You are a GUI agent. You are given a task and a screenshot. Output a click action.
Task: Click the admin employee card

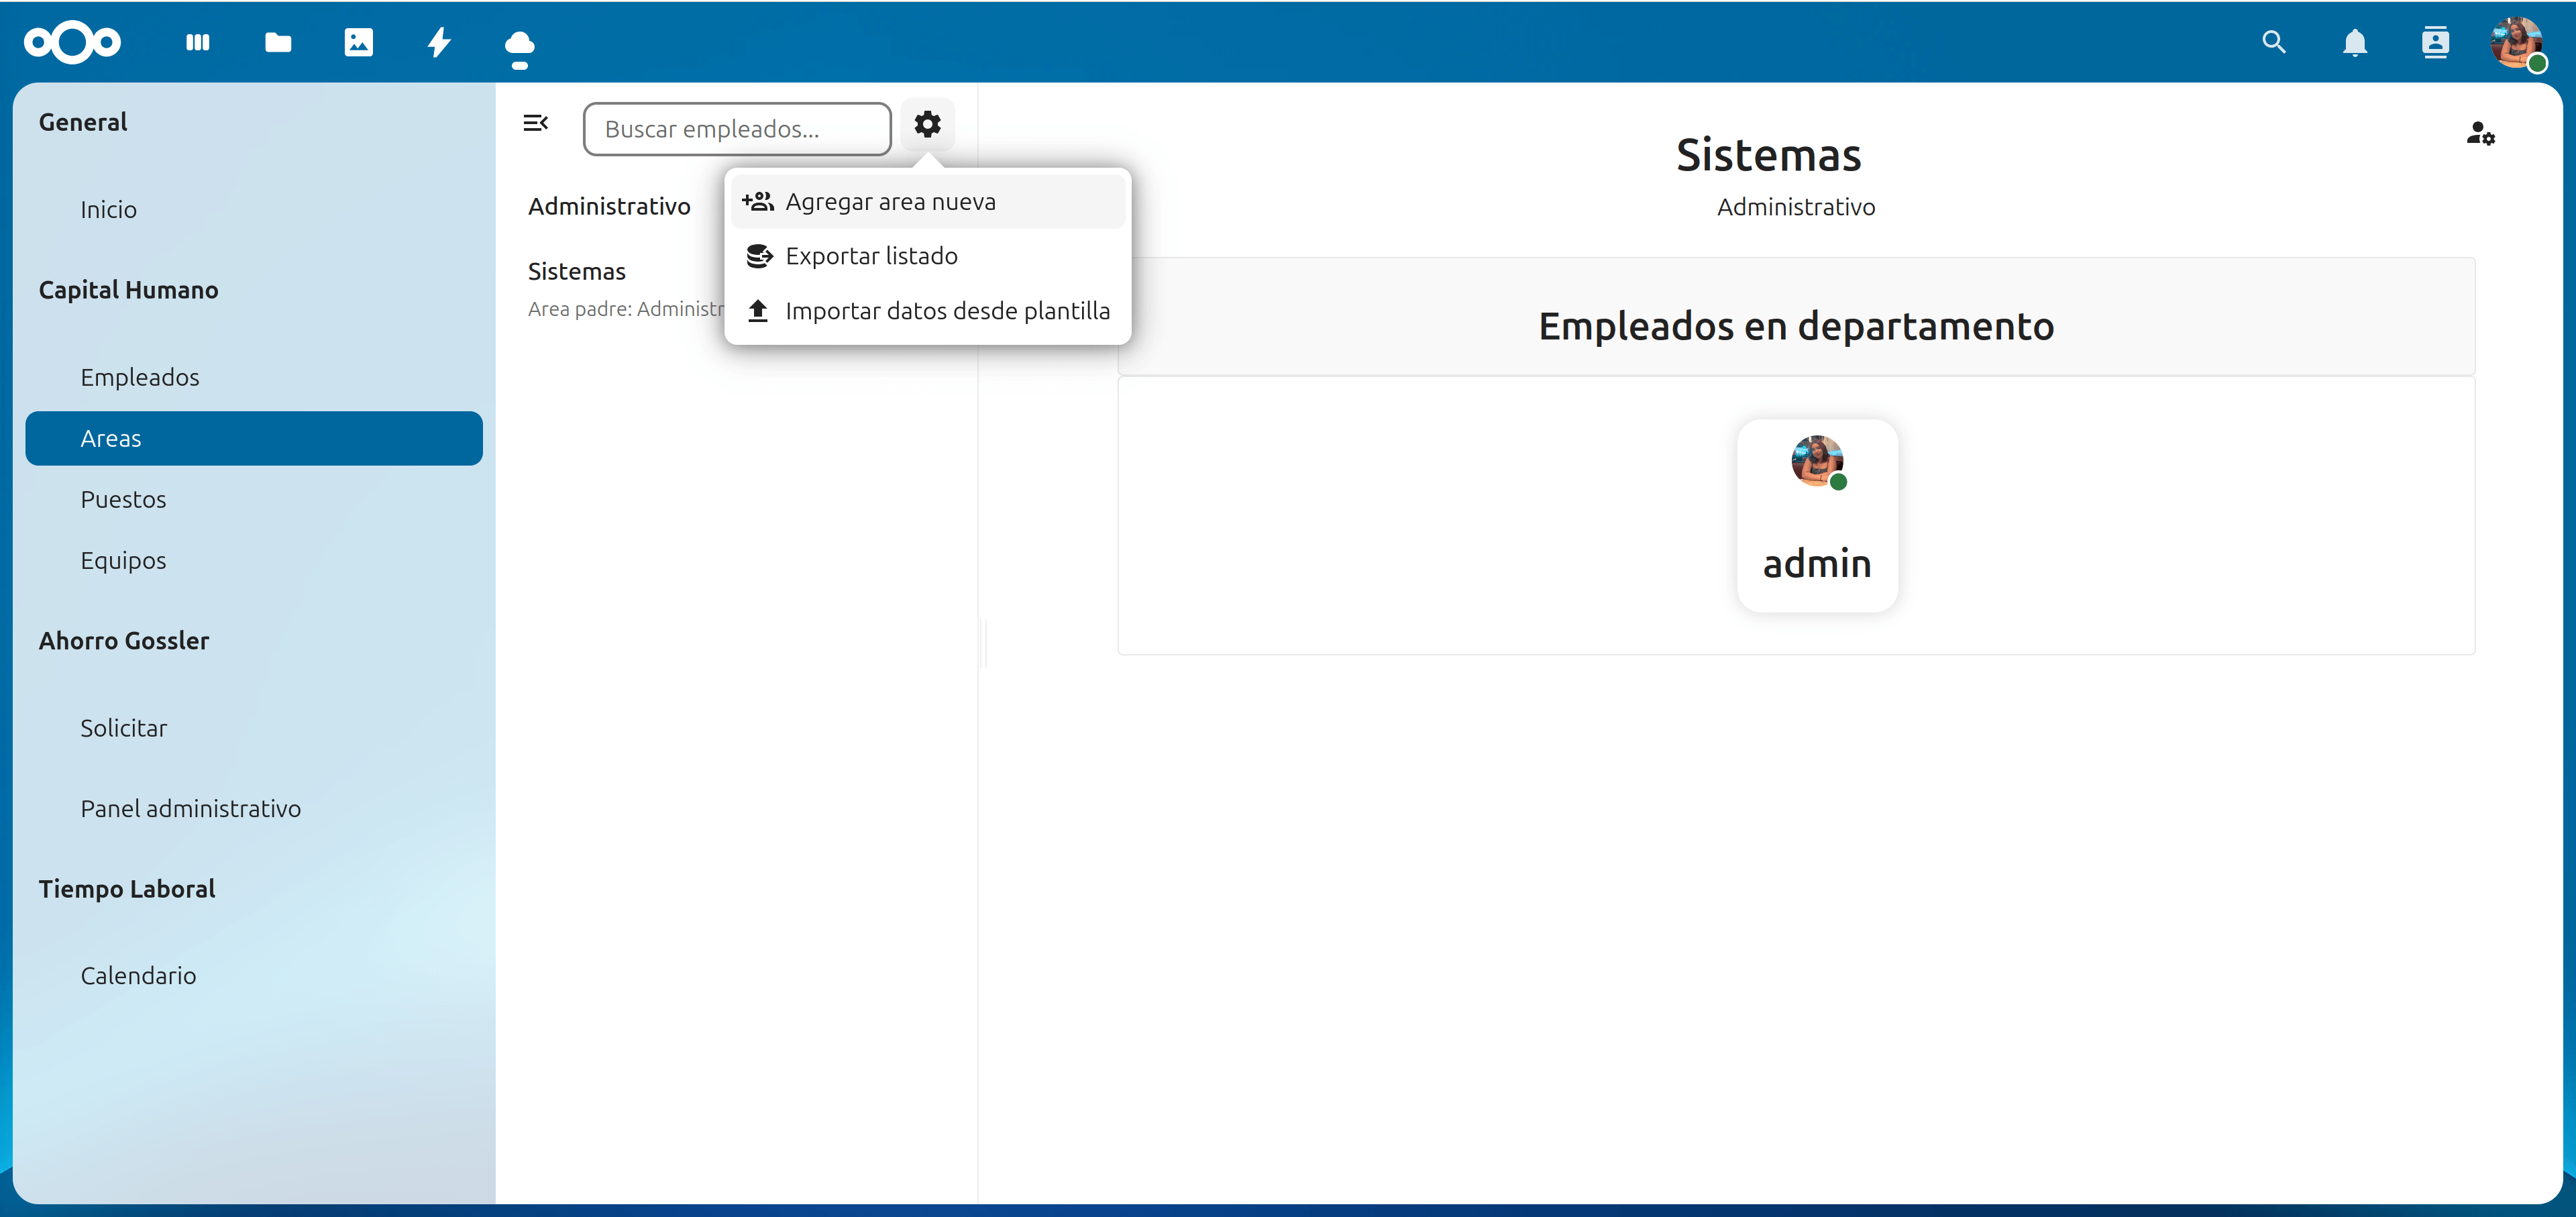[1817, 515]
